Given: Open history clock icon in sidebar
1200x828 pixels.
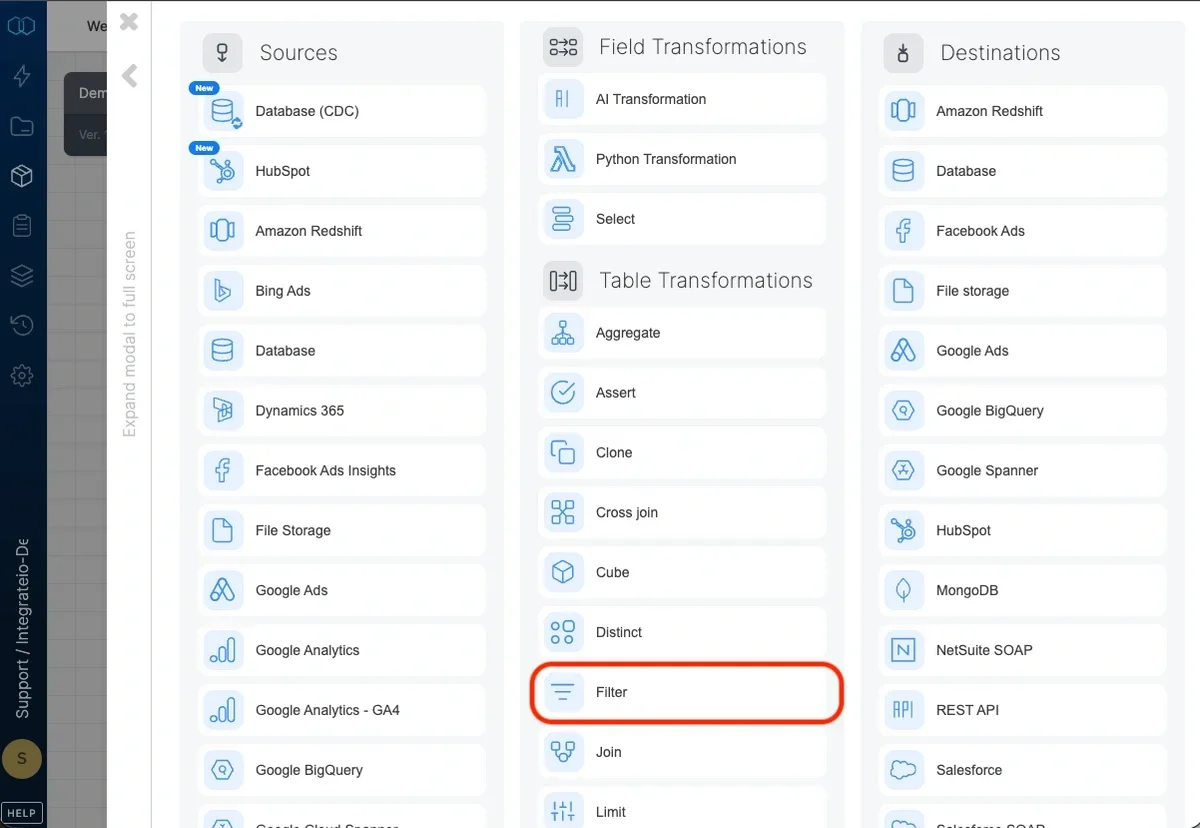Looking at the screenshot, I should click(x=22, y=326).
